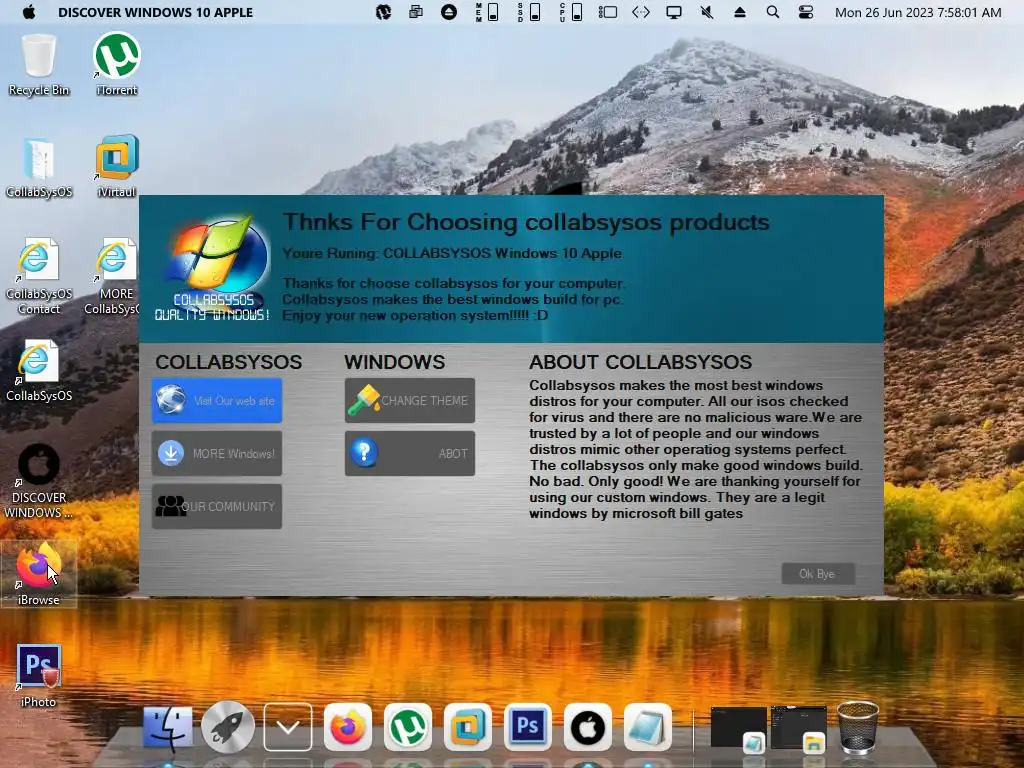
Task: Click the 'WINDOWS' heading above CHANGE THEME
Action: [394, 362]
